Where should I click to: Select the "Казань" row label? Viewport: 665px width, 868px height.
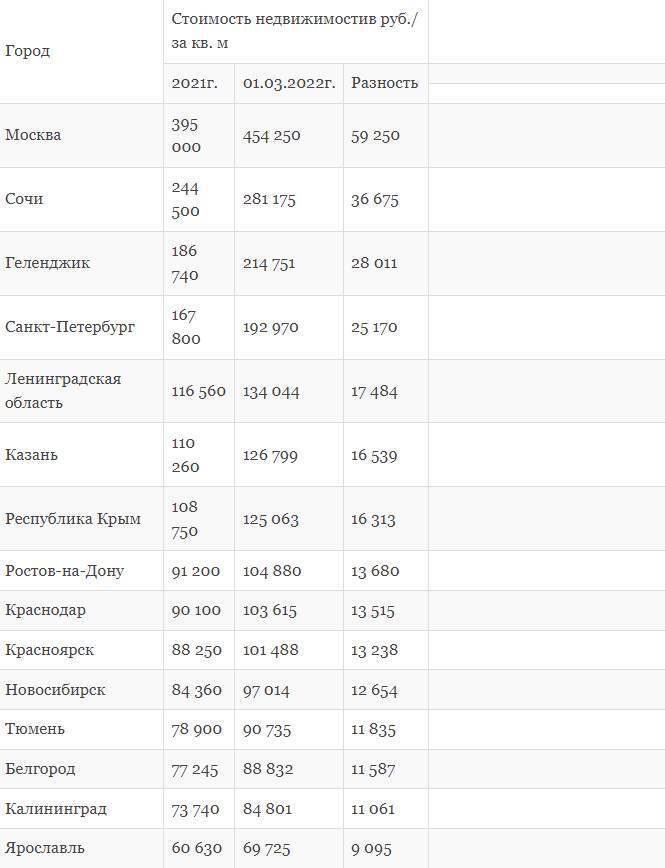coord(32,455)
